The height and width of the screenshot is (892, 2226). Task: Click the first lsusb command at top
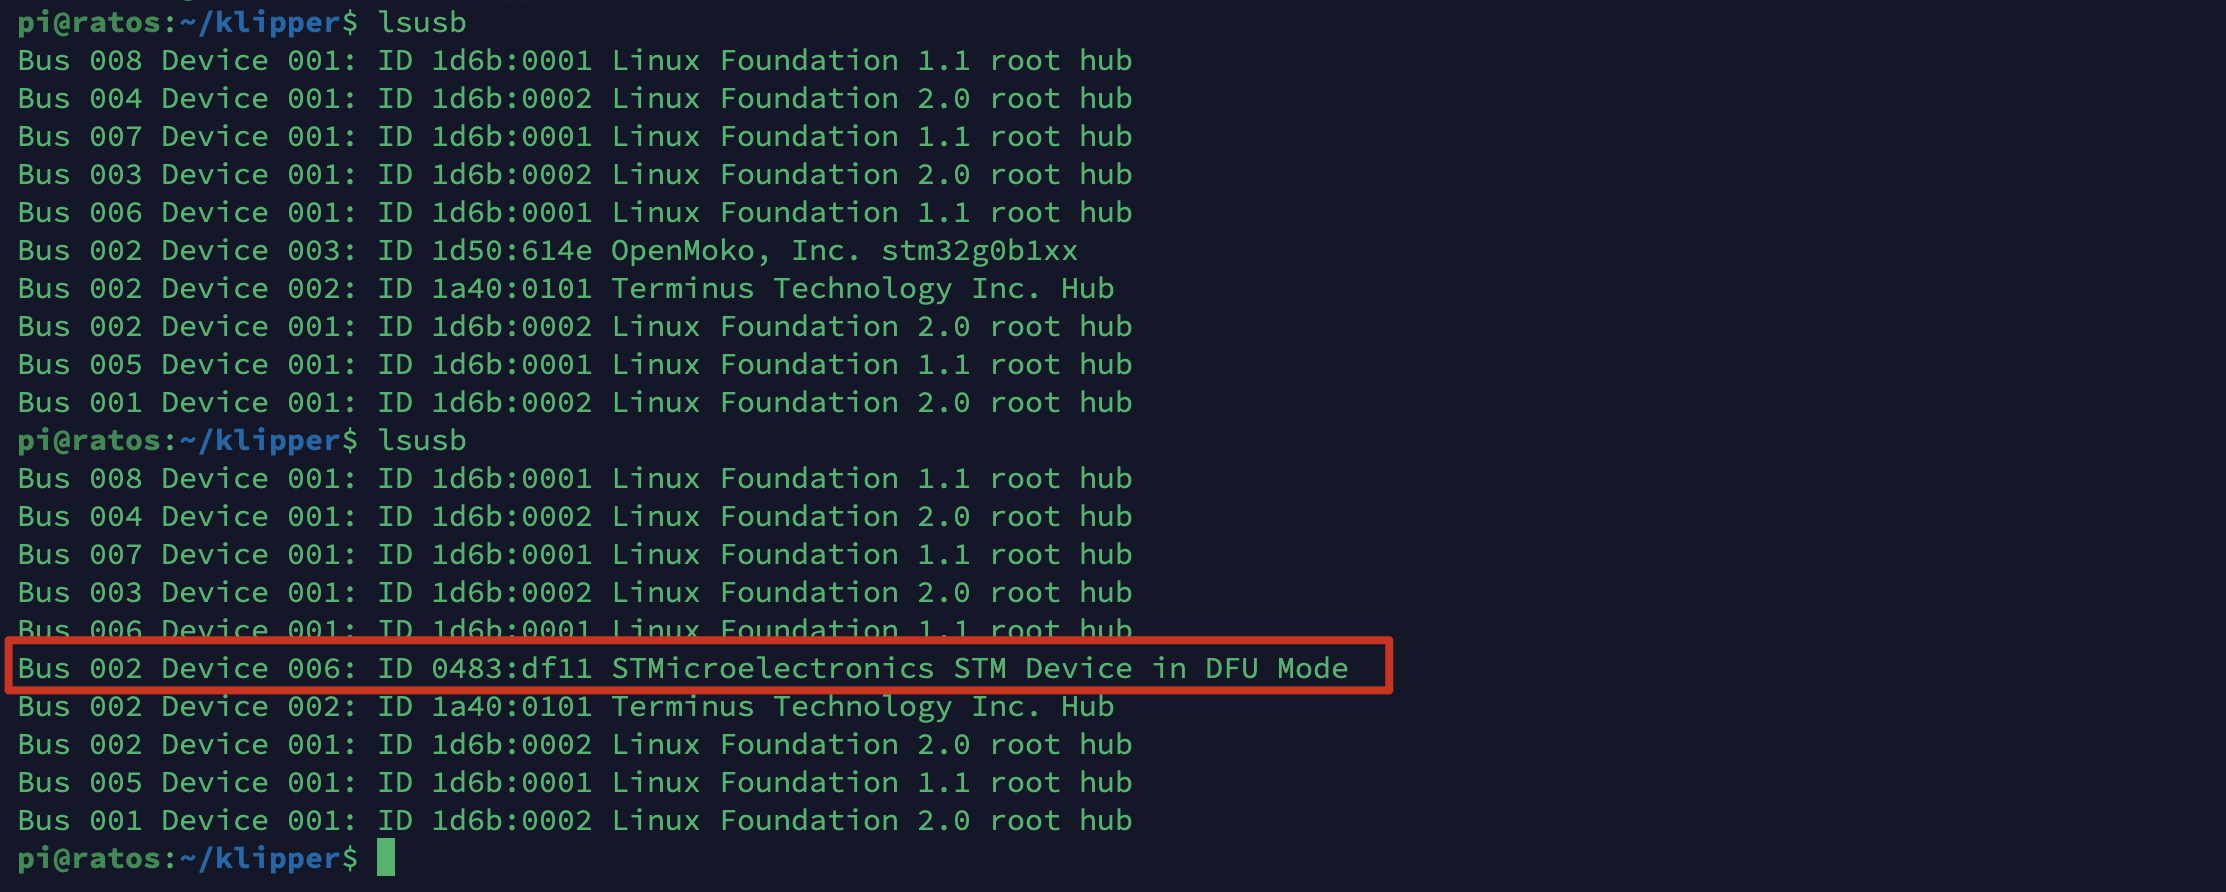[x=421, y=22]
